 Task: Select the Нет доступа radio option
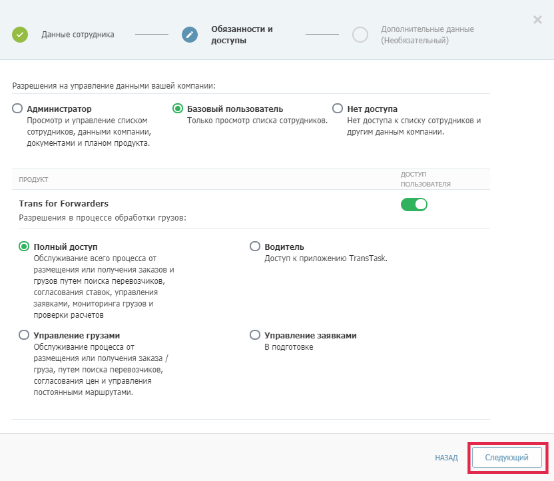[x=337, y=108]
